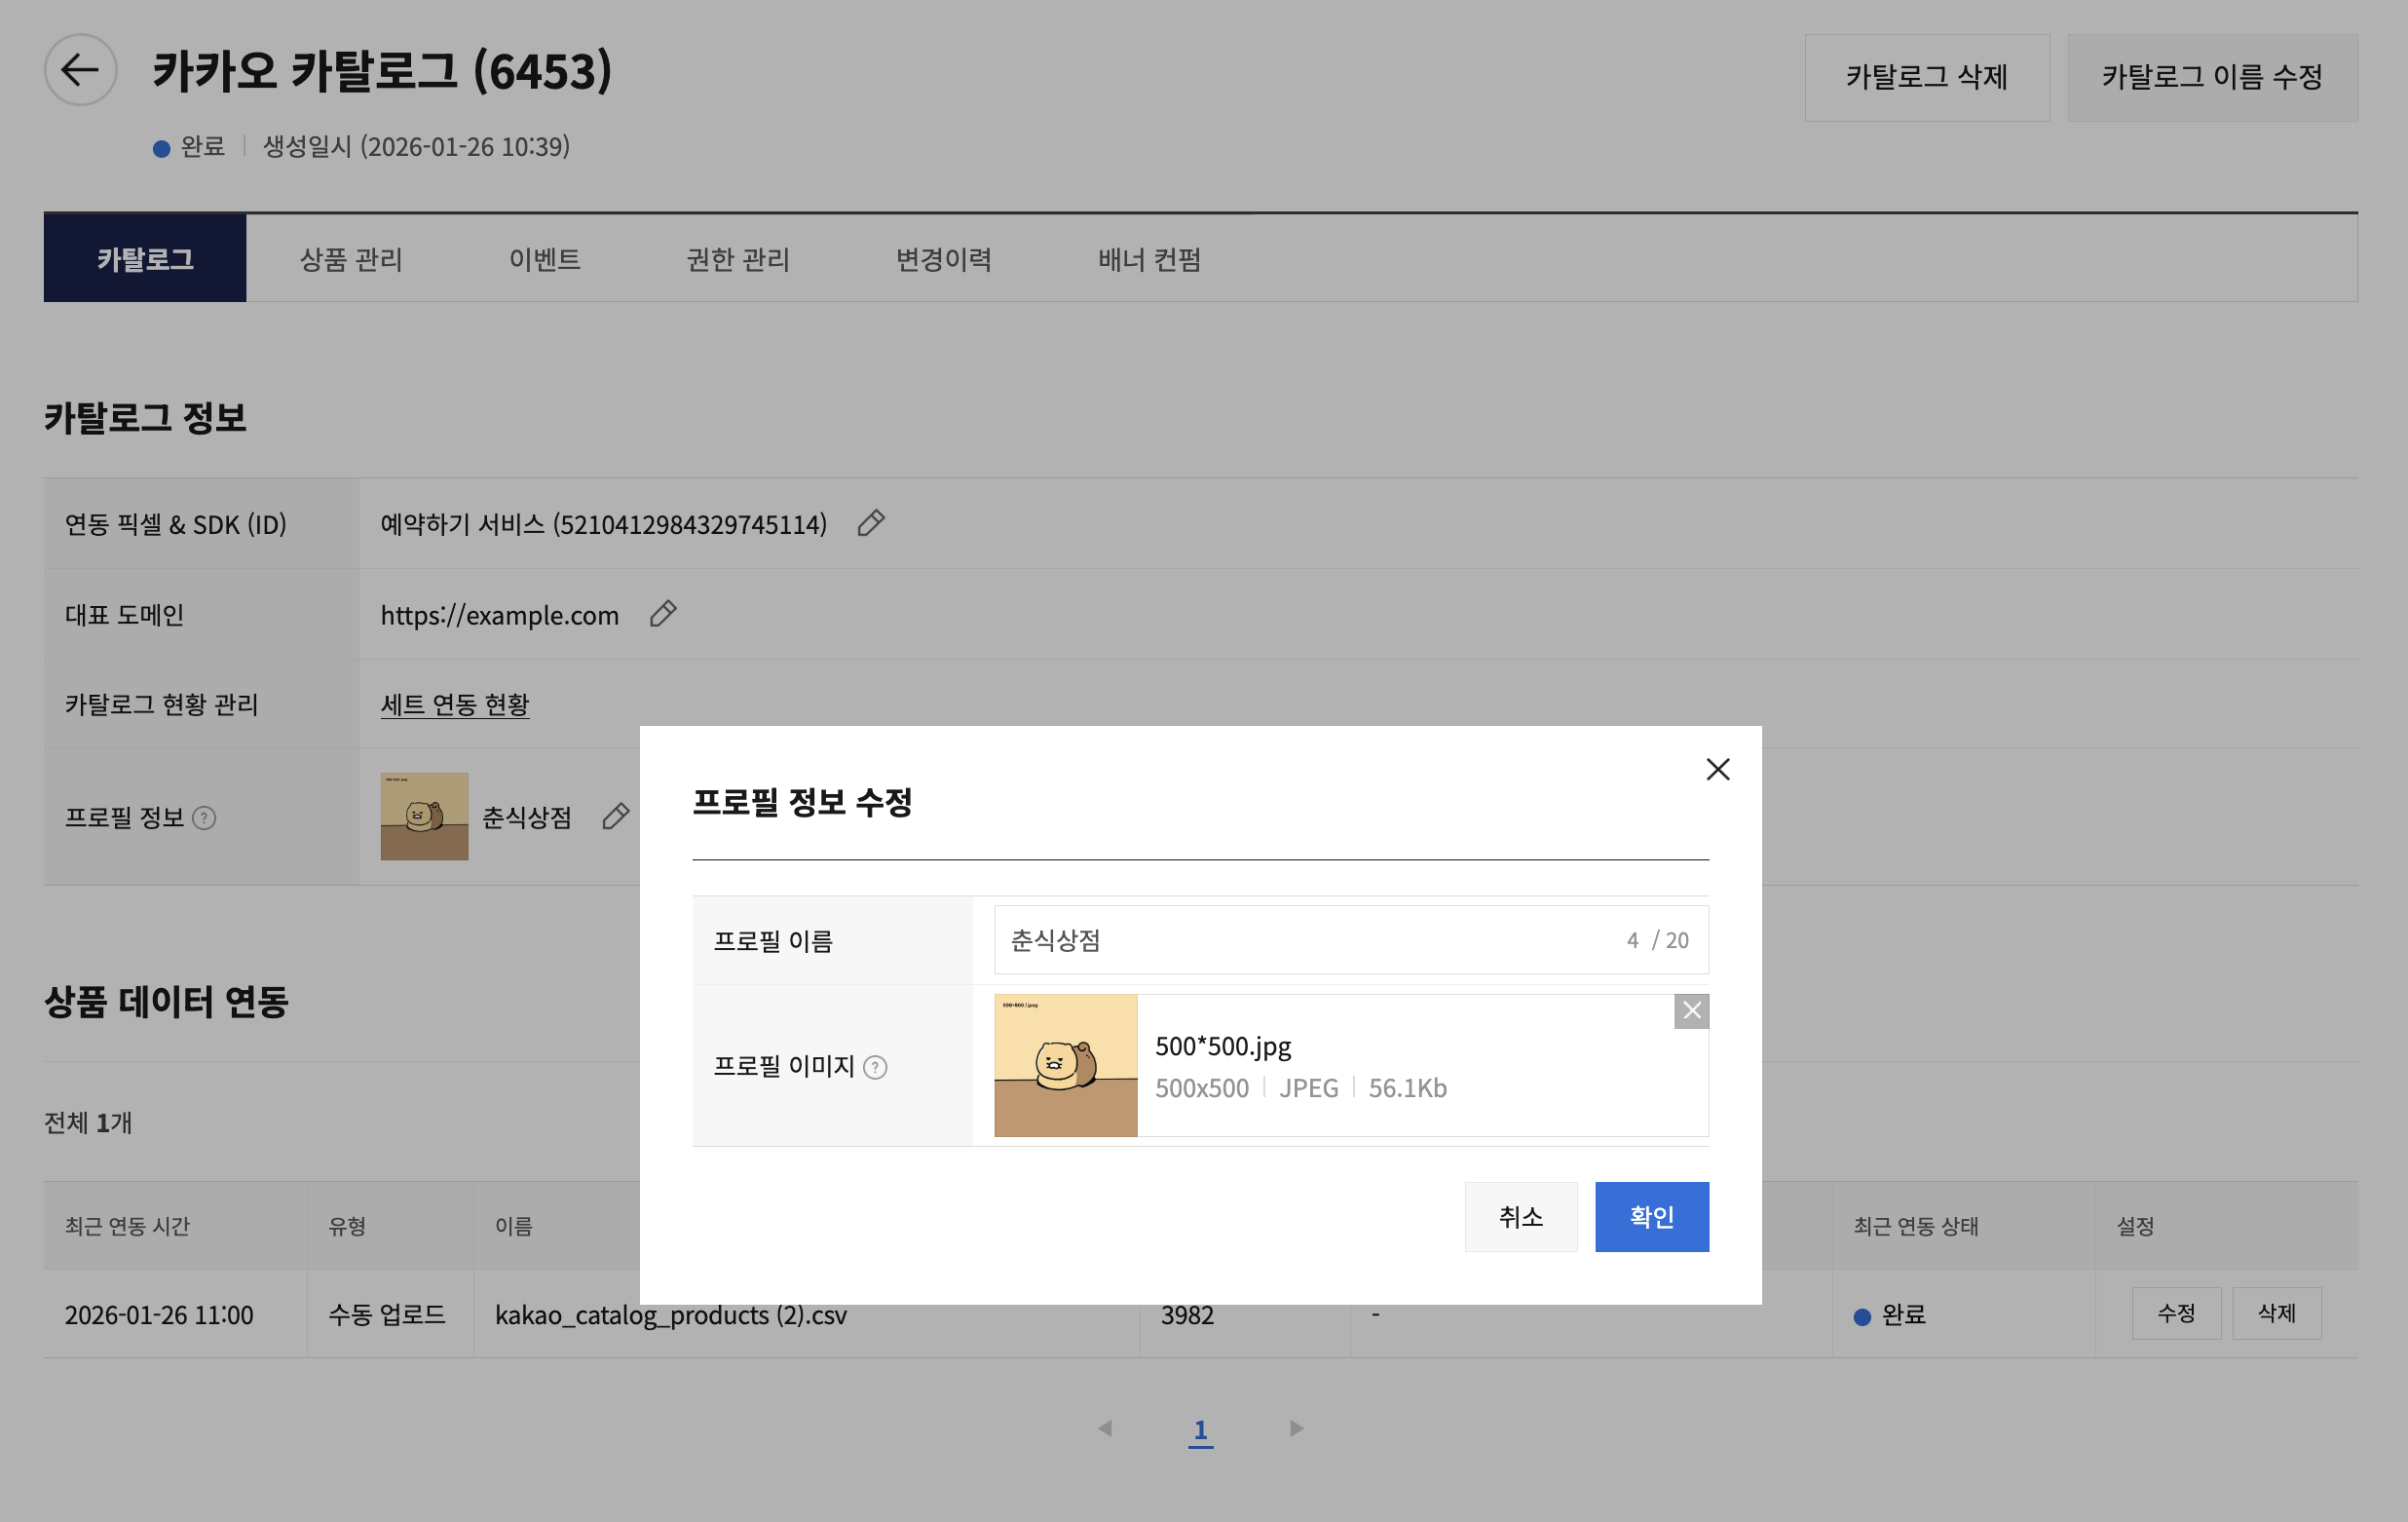
Task: Click pencil icon next to https://example.com
Action: click(x=662, y=613)
